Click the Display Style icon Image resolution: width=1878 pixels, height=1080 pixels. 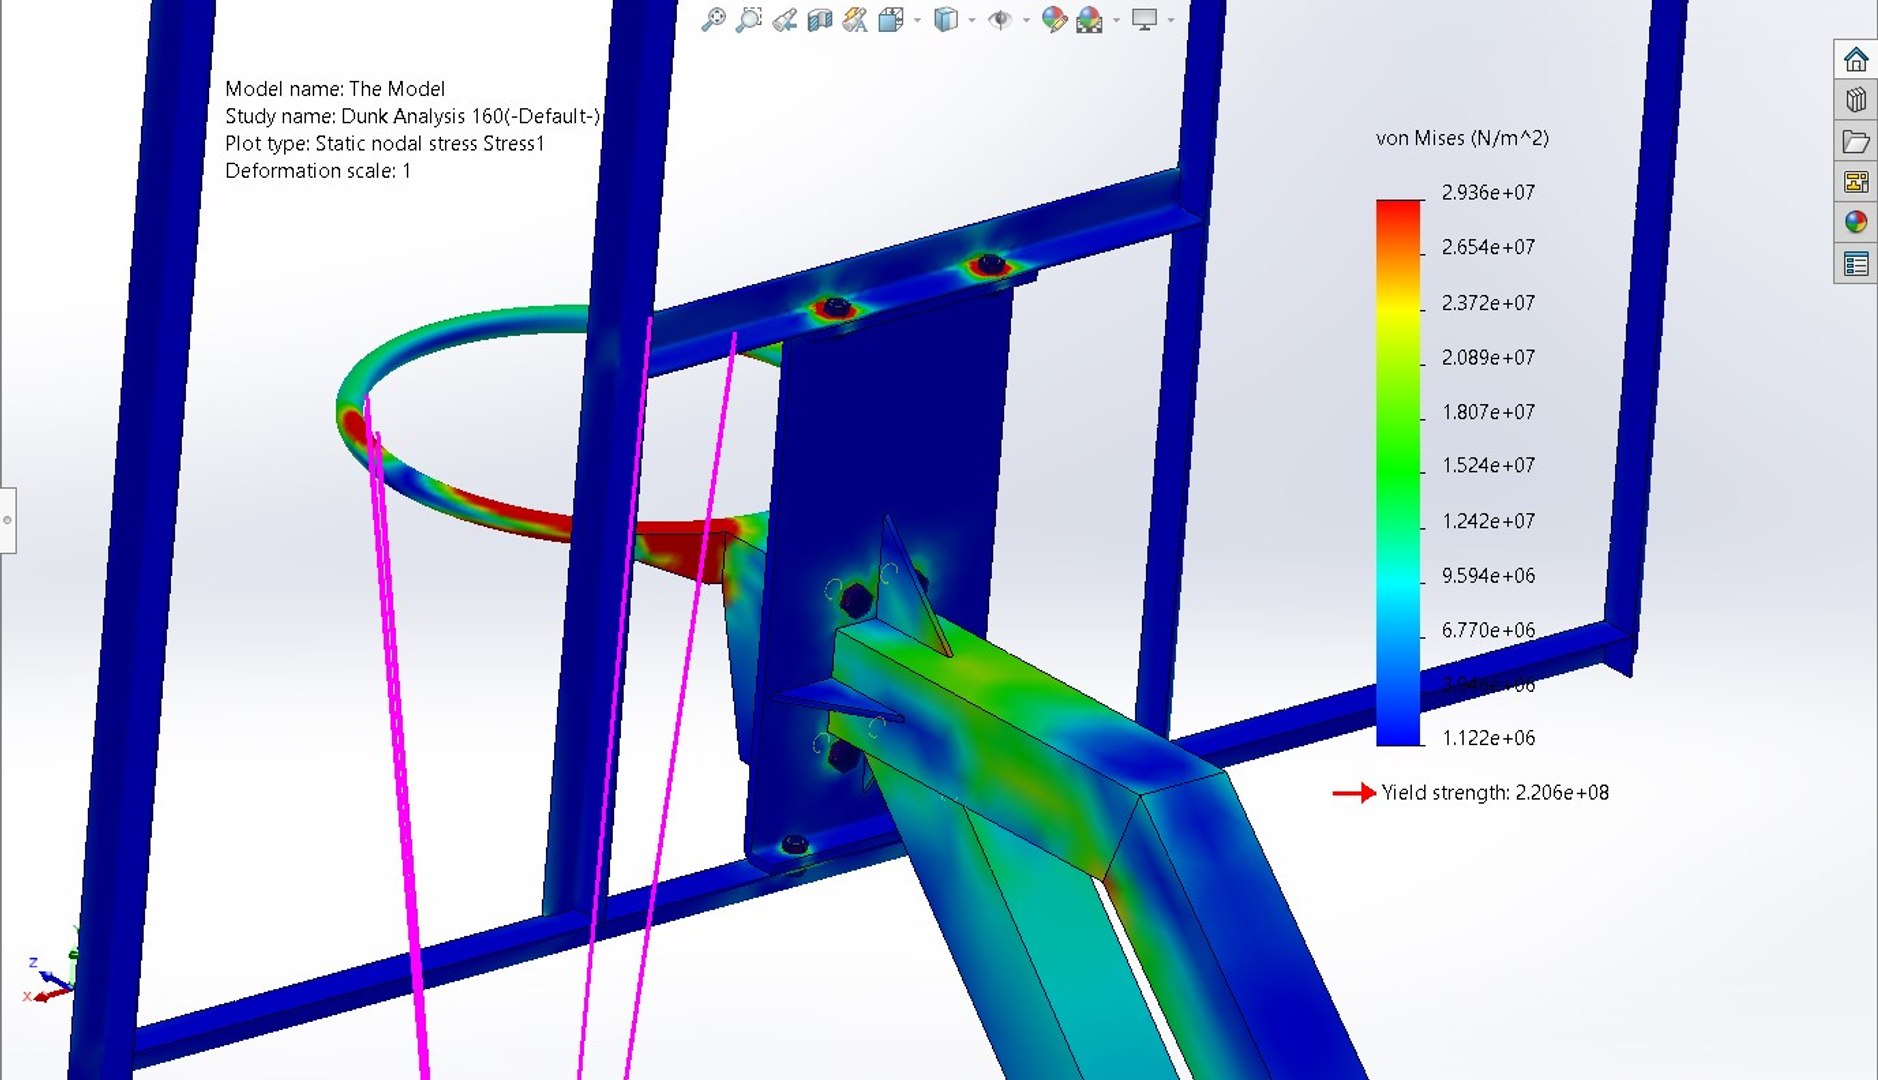pyautogui.click(x=945, y=19)
